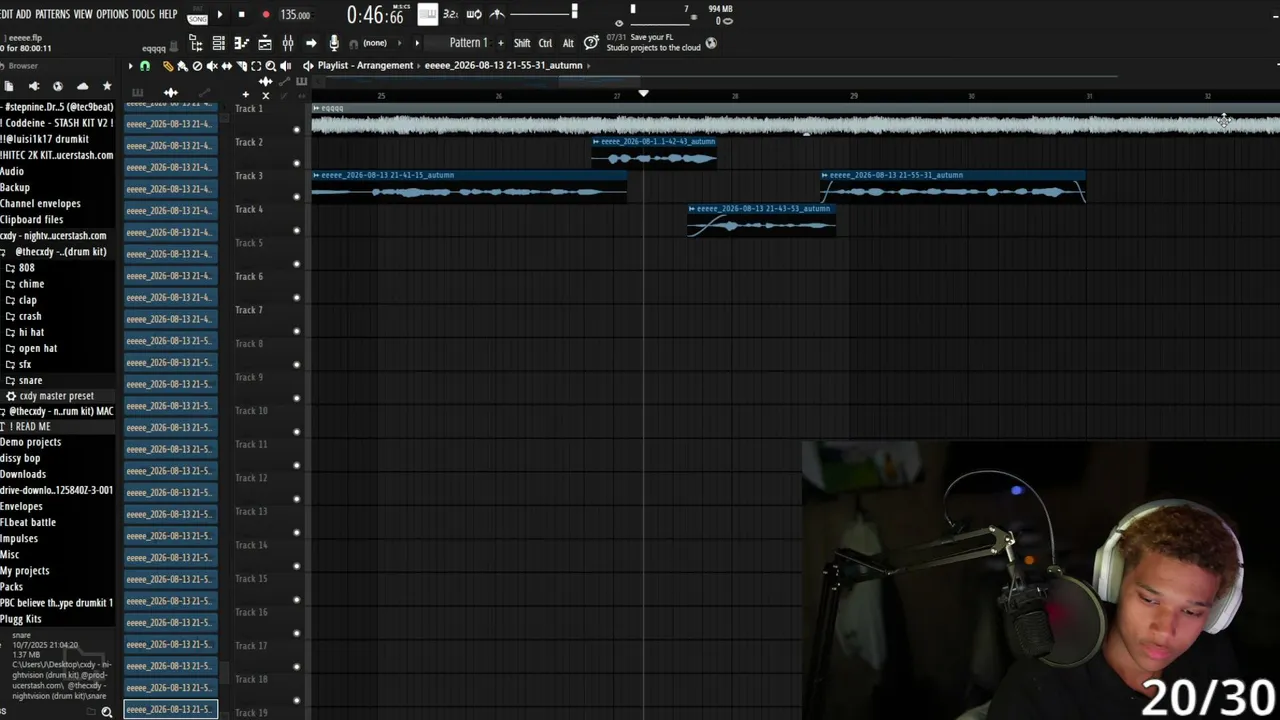The height and width of the screenshot is (720, 1280).
Task: Mute Track 1 via its dot
Action: pos(296,130)
